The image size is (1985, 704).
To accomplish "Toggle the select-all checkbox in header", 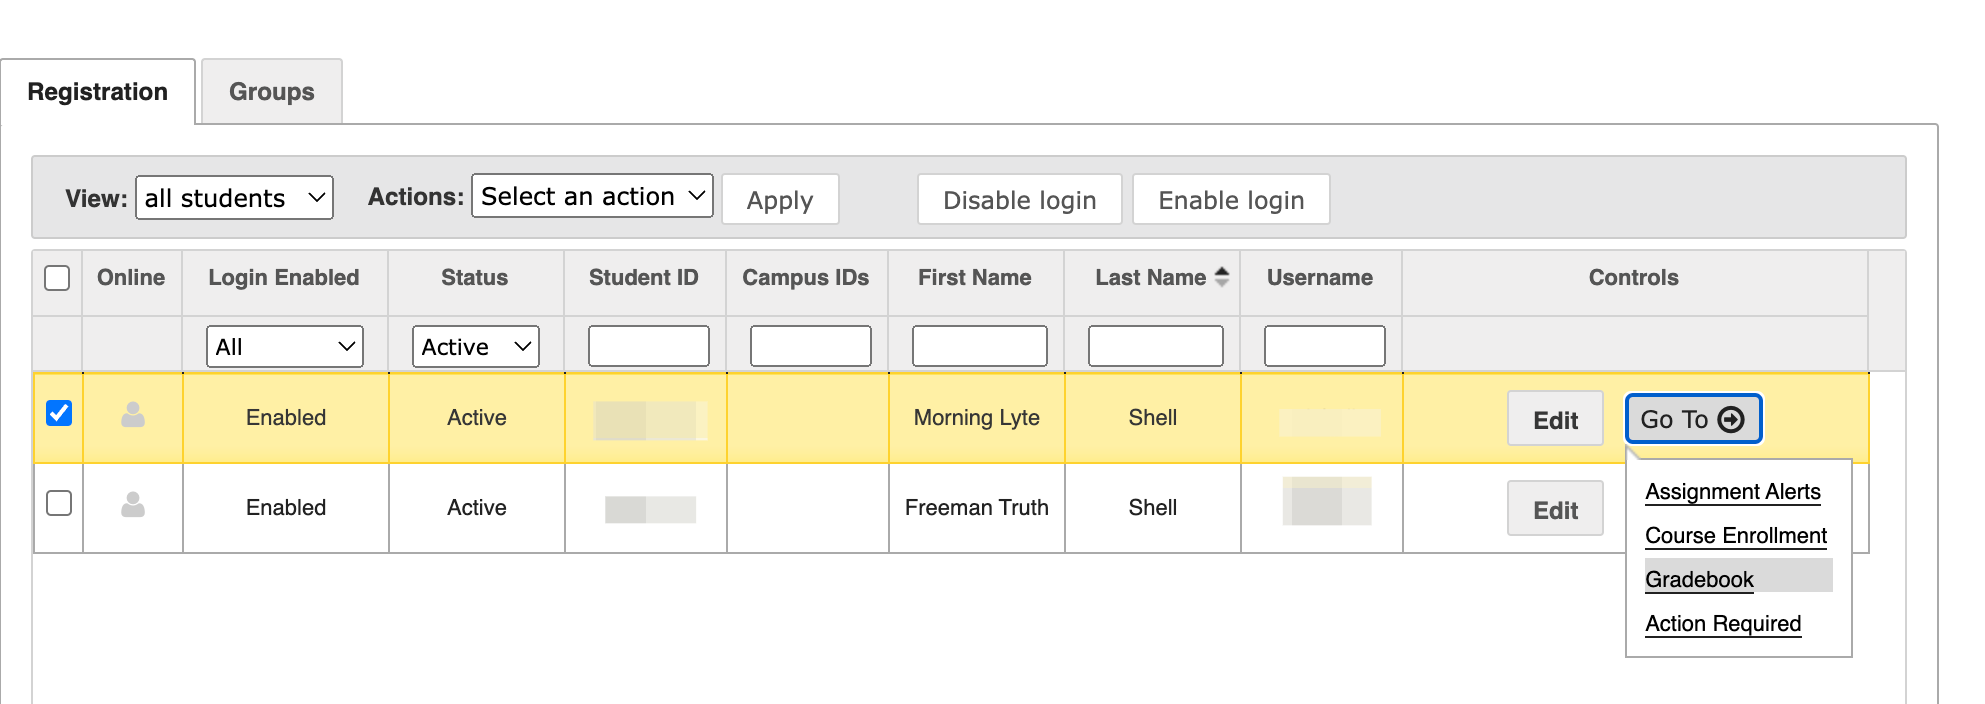I will [58, 278].
